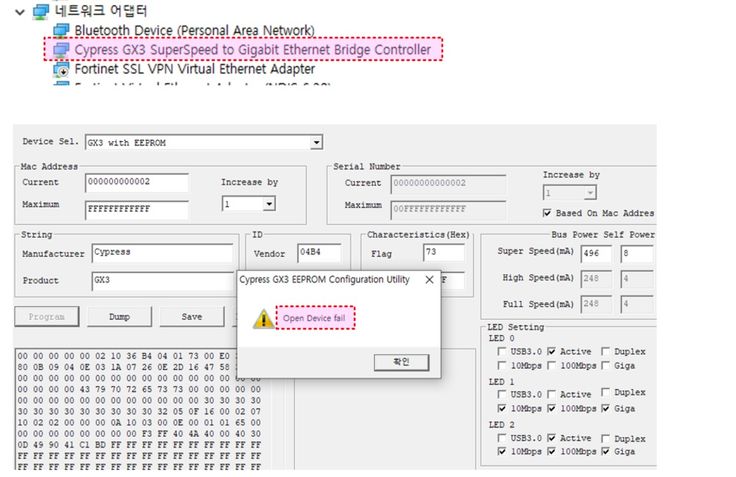This screenshot has width=736, height=477.
Task: Enable LED 0 100Mbps checkbox
Action: point(552,365)
